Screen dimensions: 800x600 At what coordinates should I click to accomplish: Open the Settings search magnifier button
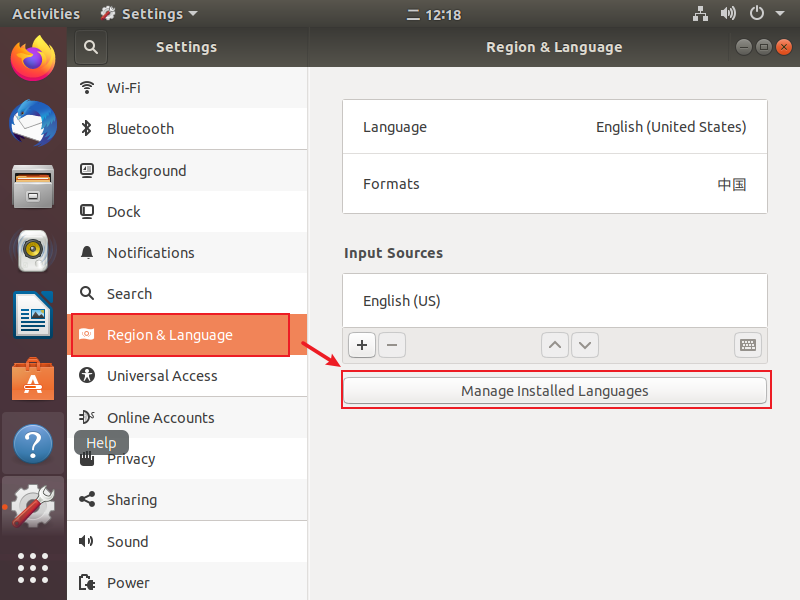pos(91,47)
